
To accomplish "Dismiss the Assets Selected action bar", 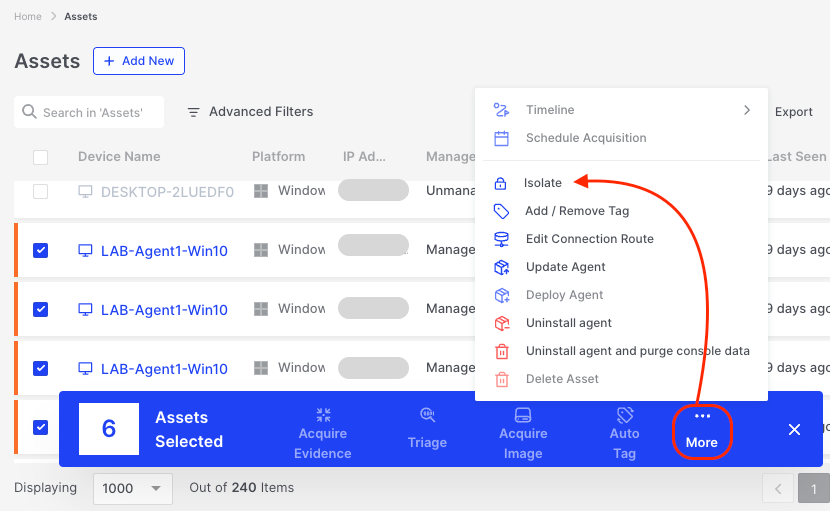I will tap(794, 429).
